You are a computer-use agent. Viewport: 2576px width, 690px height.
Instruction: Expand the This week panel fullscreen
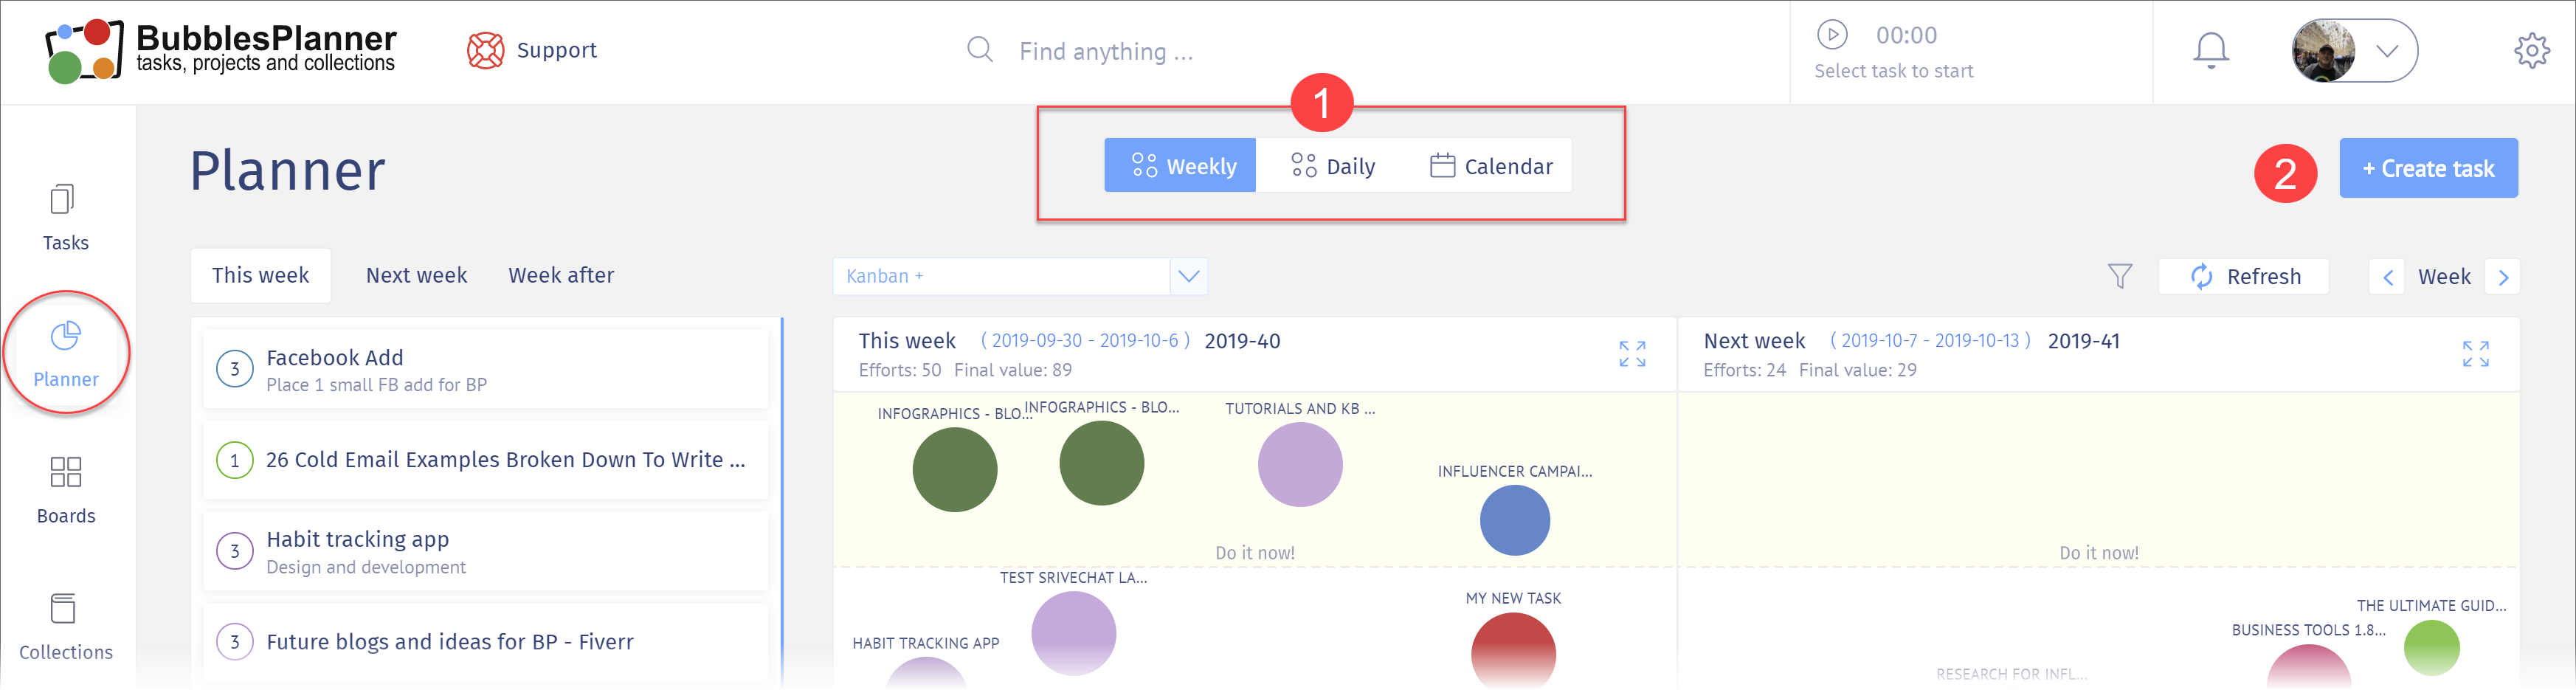1632,353
